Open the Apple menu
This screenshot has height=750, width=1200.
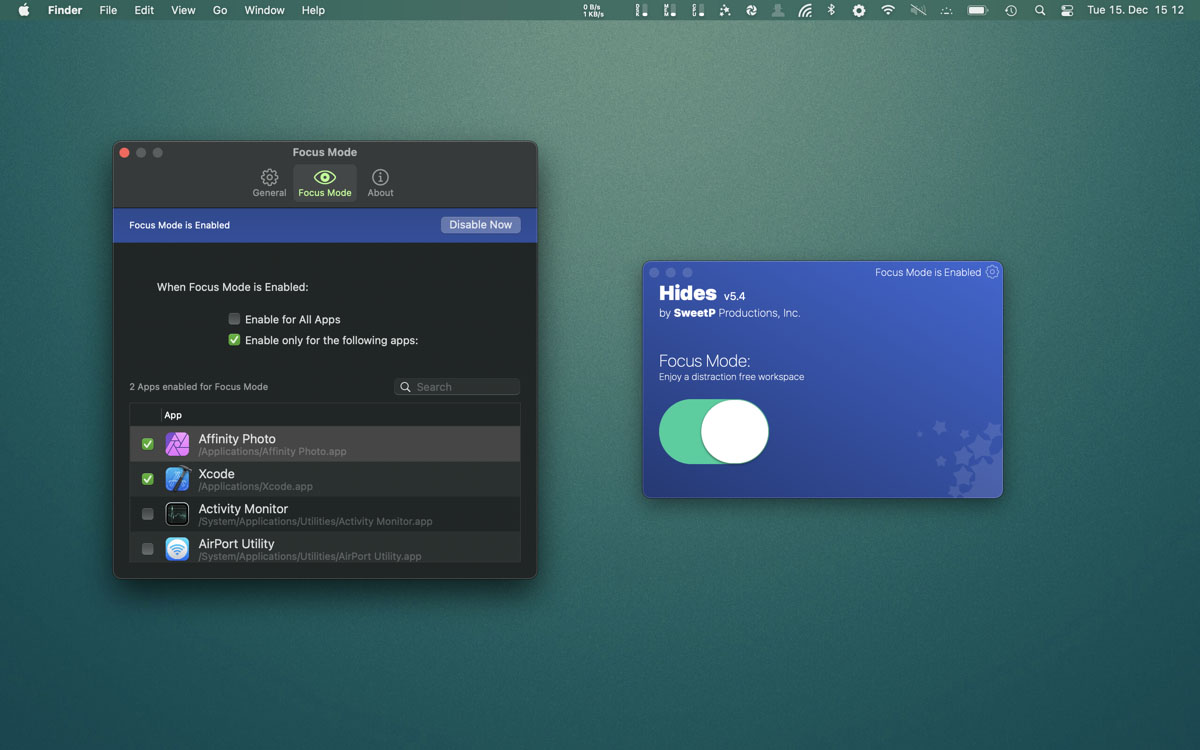coord(23,10)
